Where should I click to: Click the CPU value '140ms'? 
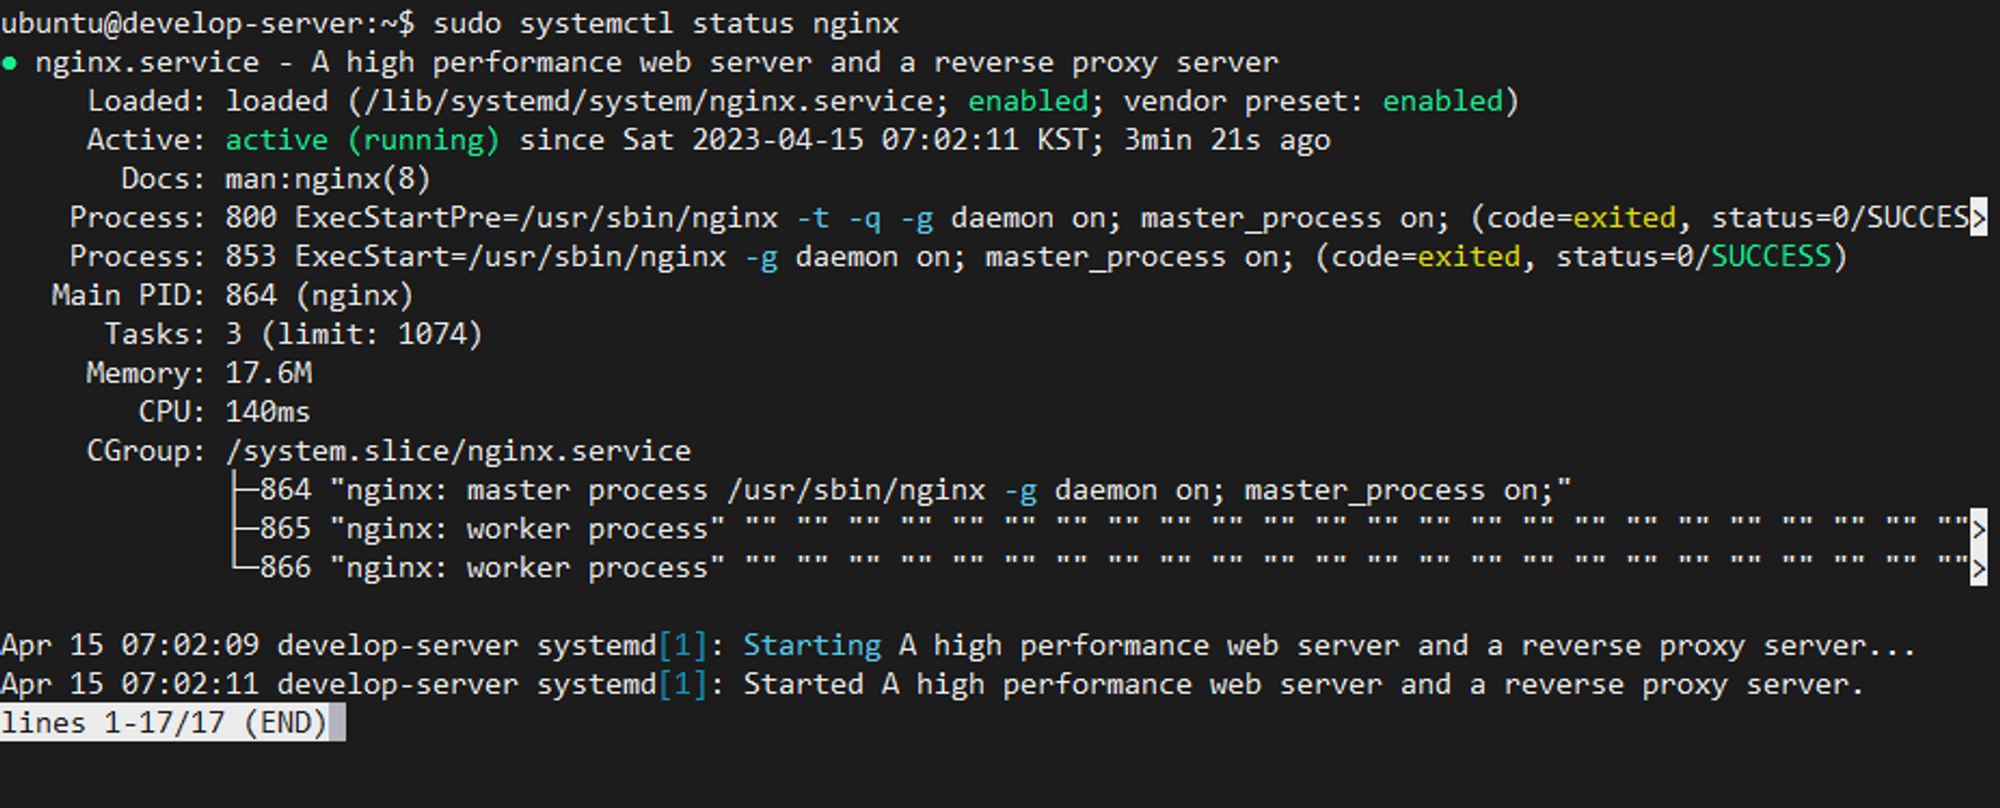pos(268,413)
